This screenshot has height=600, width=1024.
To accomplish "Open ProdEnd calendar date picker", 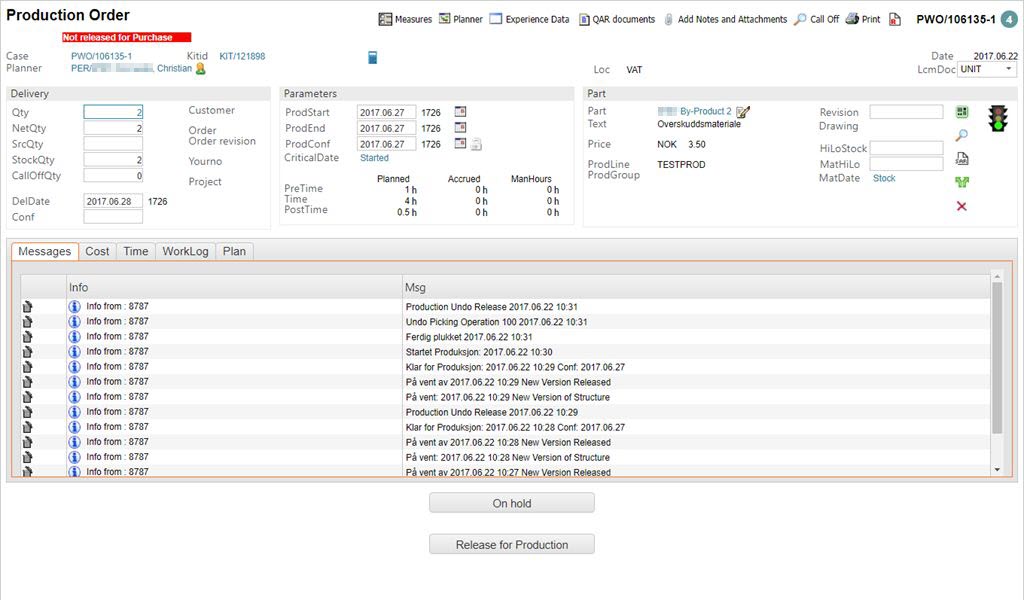I will [460, 128].
